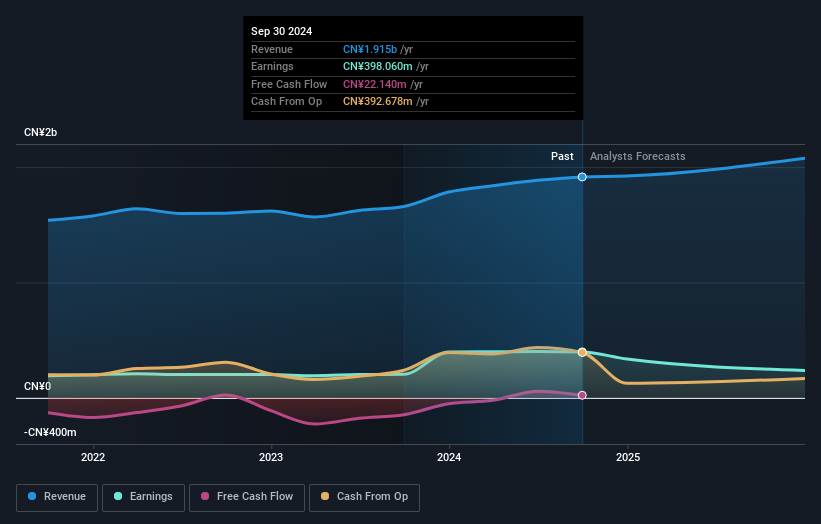Click the CN¥1.915b revenue value
The image size is (821, 524).
(370, 49)
